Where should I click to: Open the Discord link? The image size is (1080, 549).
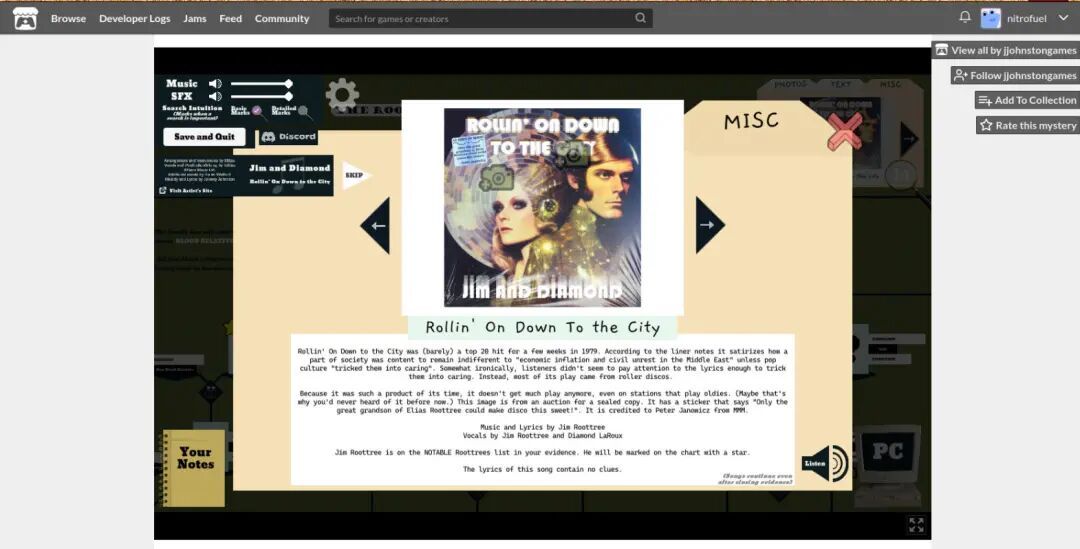click(289, 136)
